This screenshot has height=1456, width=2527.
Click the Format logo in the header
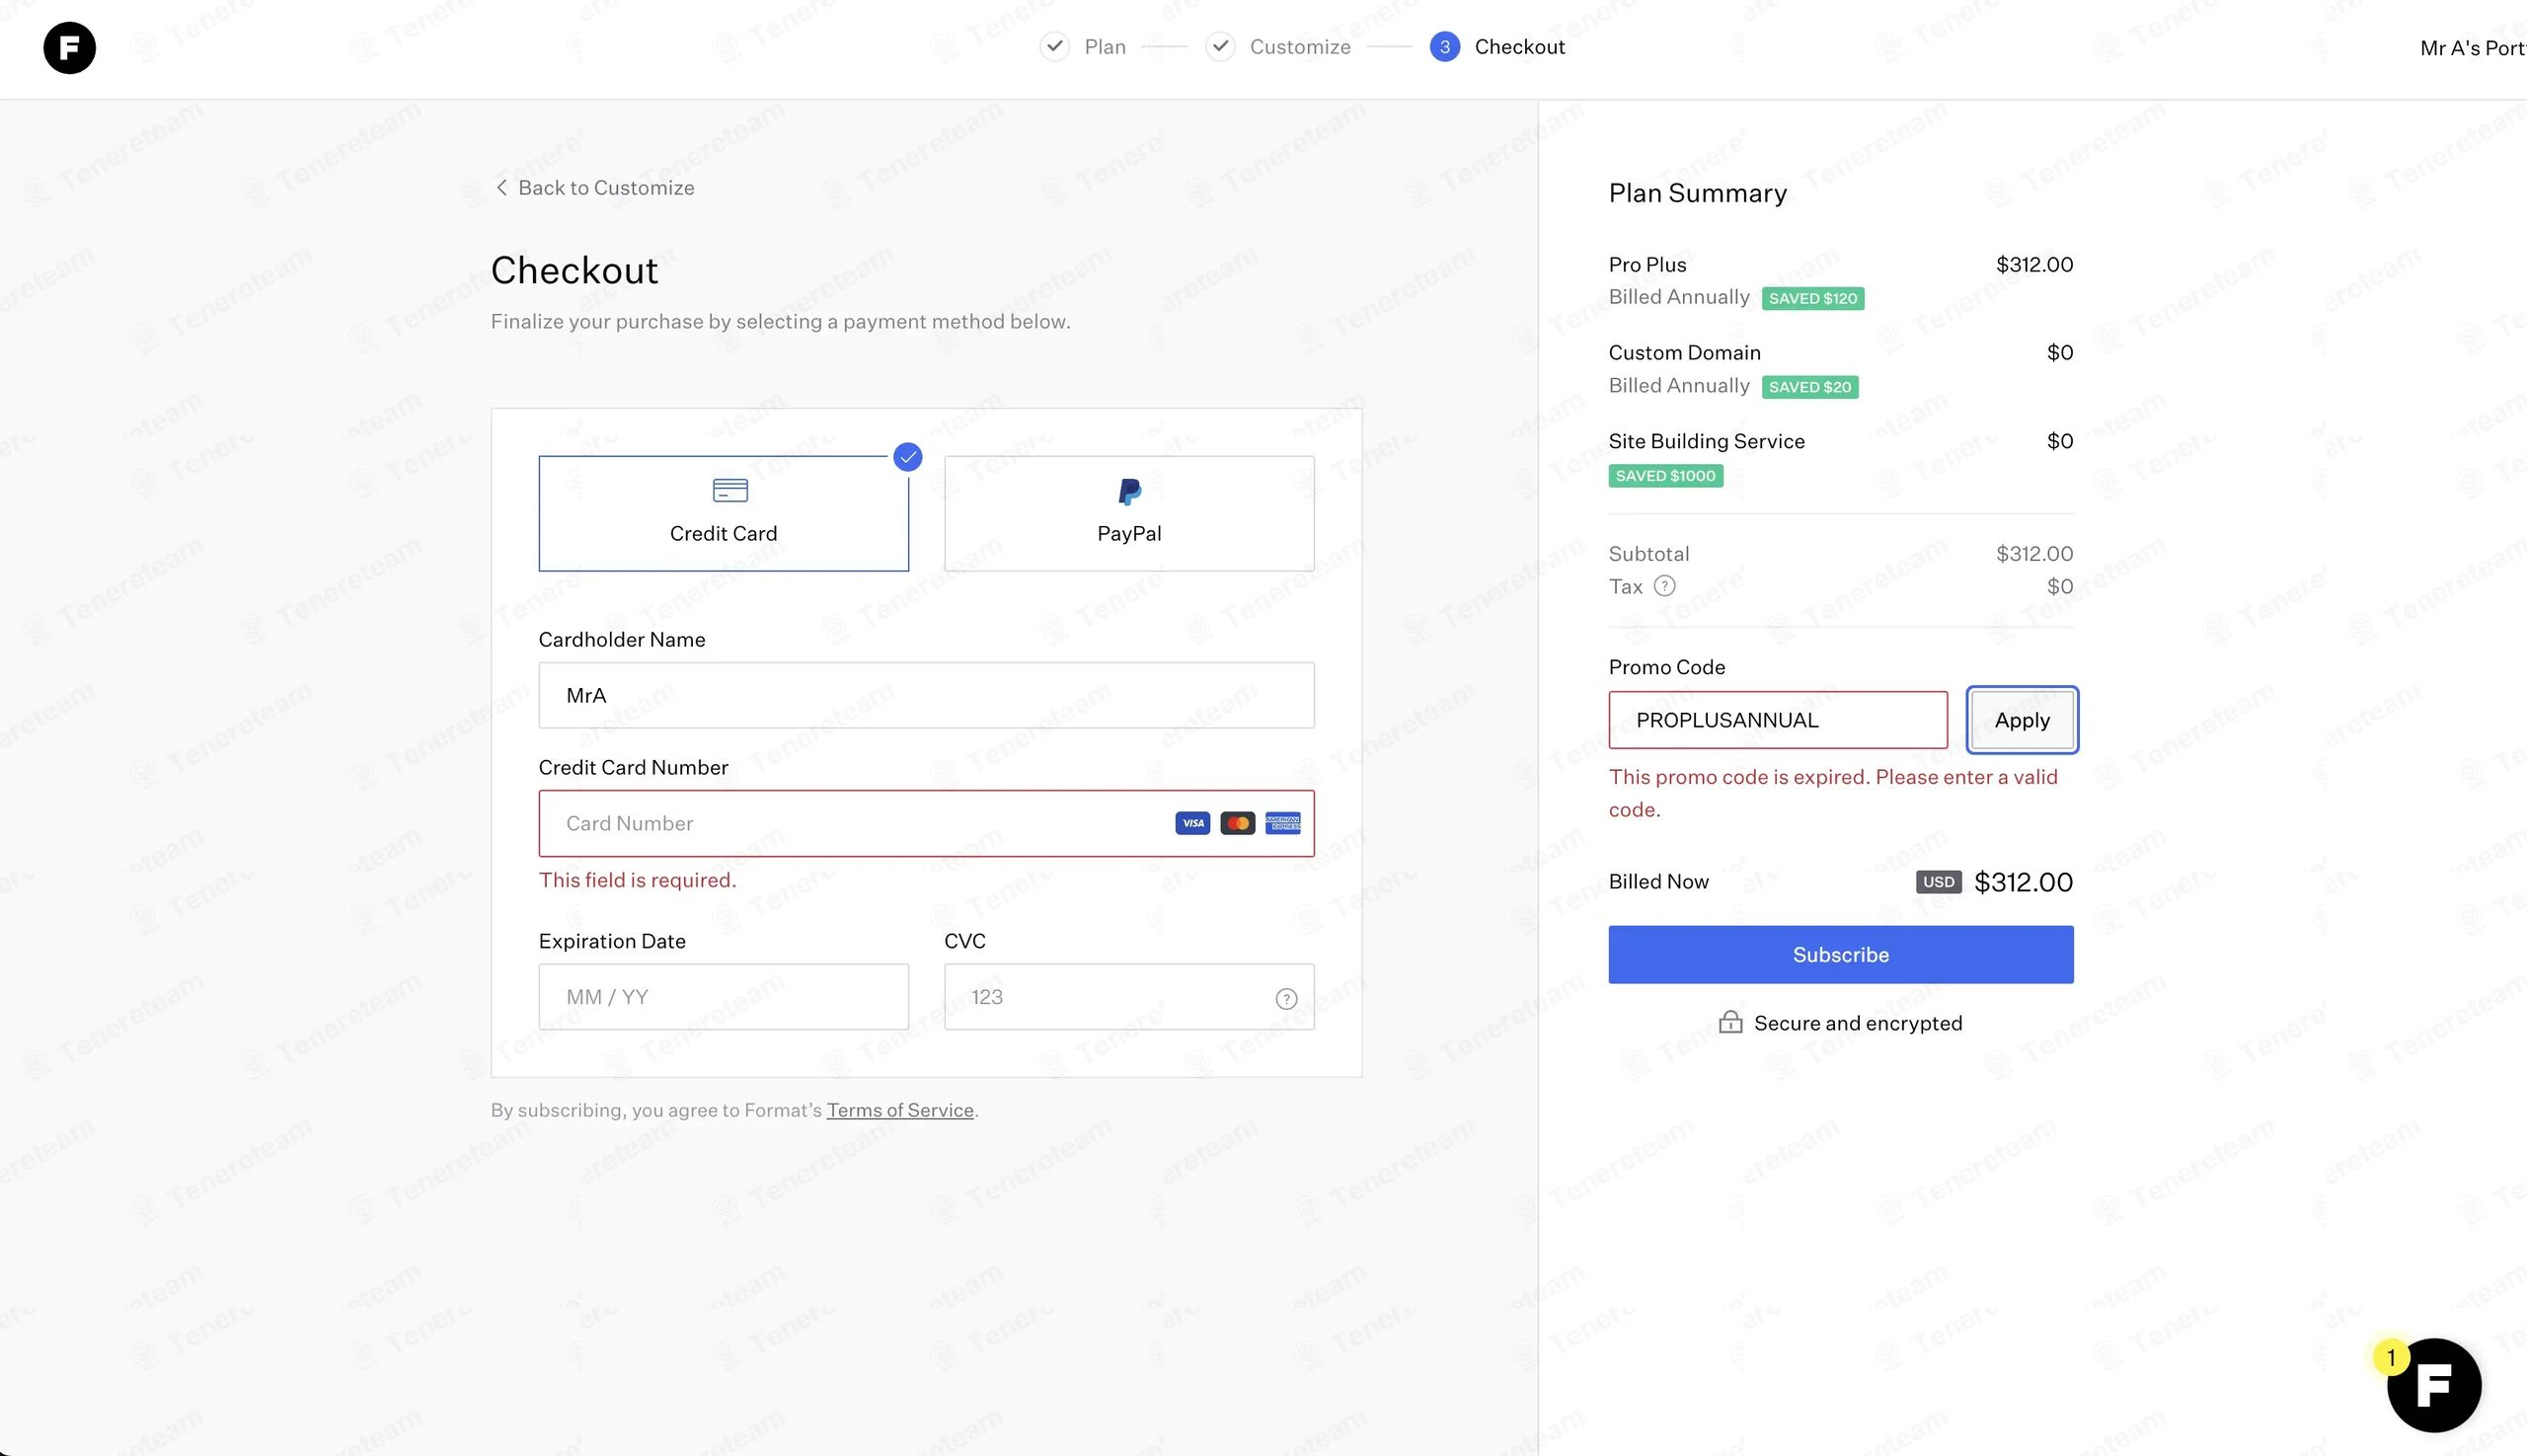(x=69, y=47)
